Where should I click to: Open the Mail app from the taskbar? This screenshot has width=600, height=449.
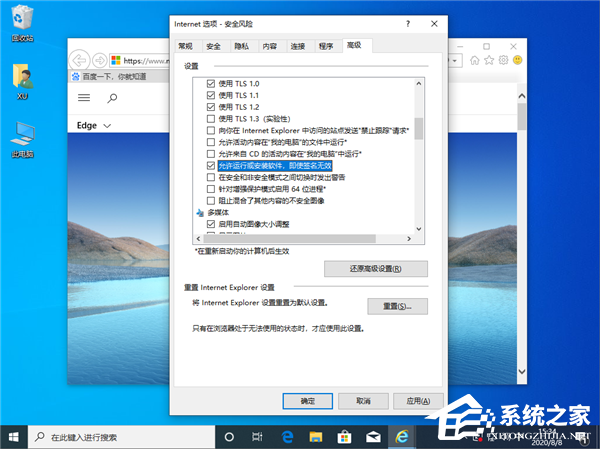click(373, 437)
